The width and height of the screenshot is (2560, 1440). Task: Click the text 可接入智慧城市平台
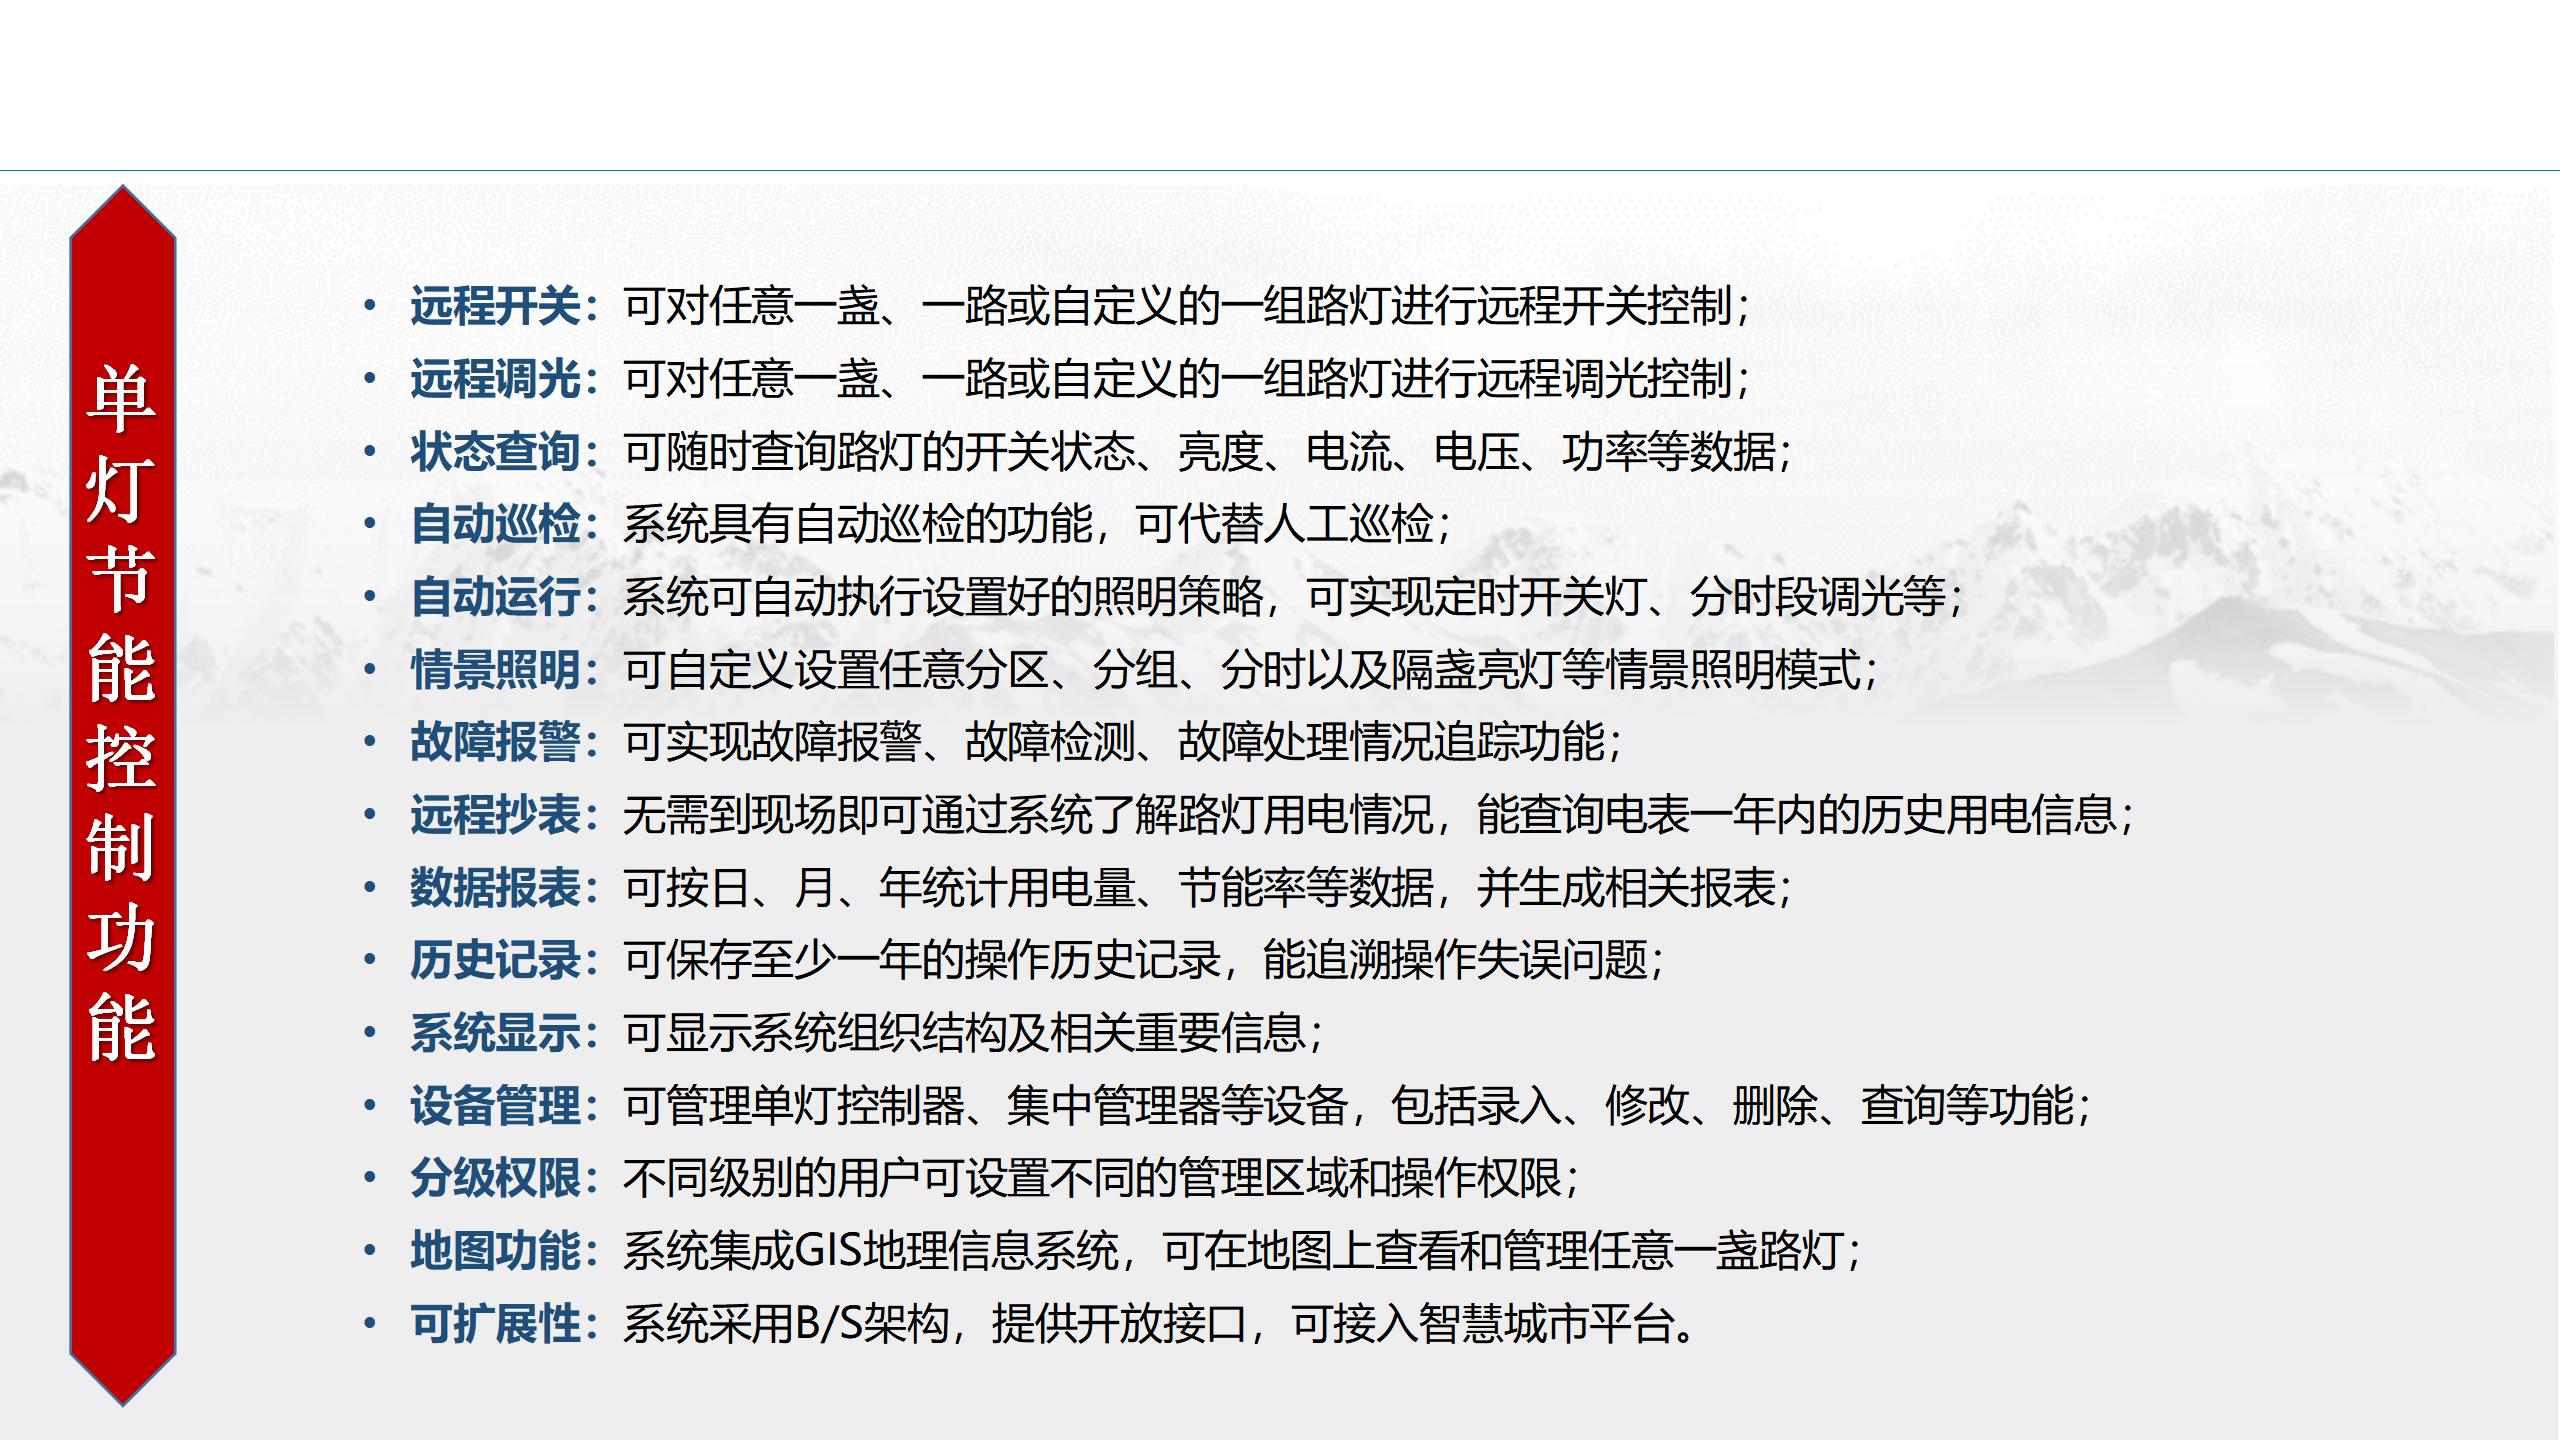tap(1482, 1324)
